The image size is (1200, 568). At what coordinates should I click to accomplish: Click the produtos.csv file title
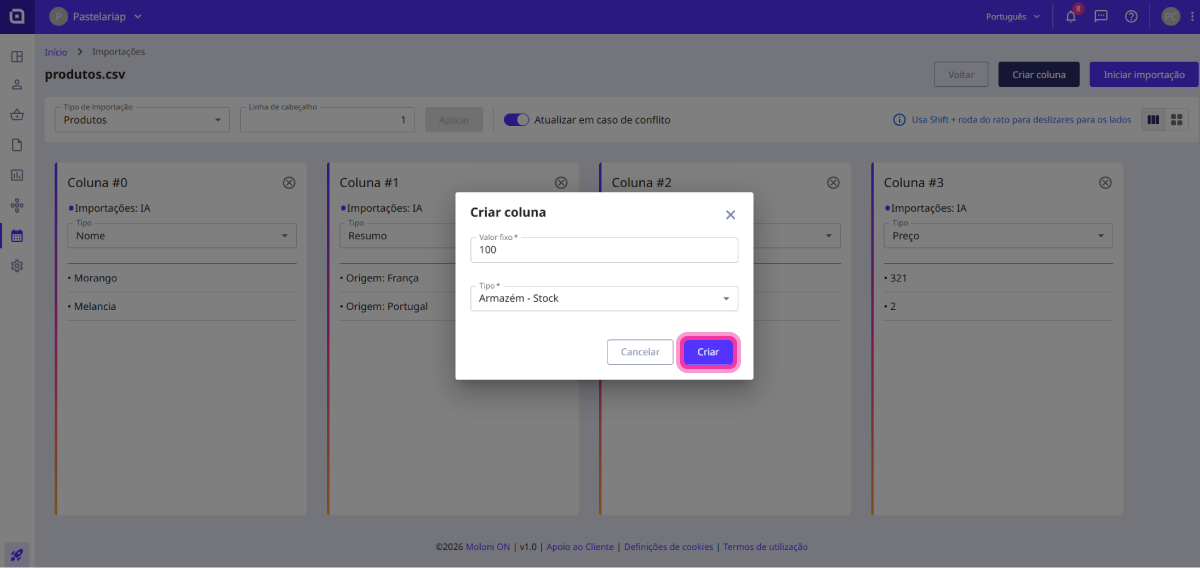click(x=85, y=75)
